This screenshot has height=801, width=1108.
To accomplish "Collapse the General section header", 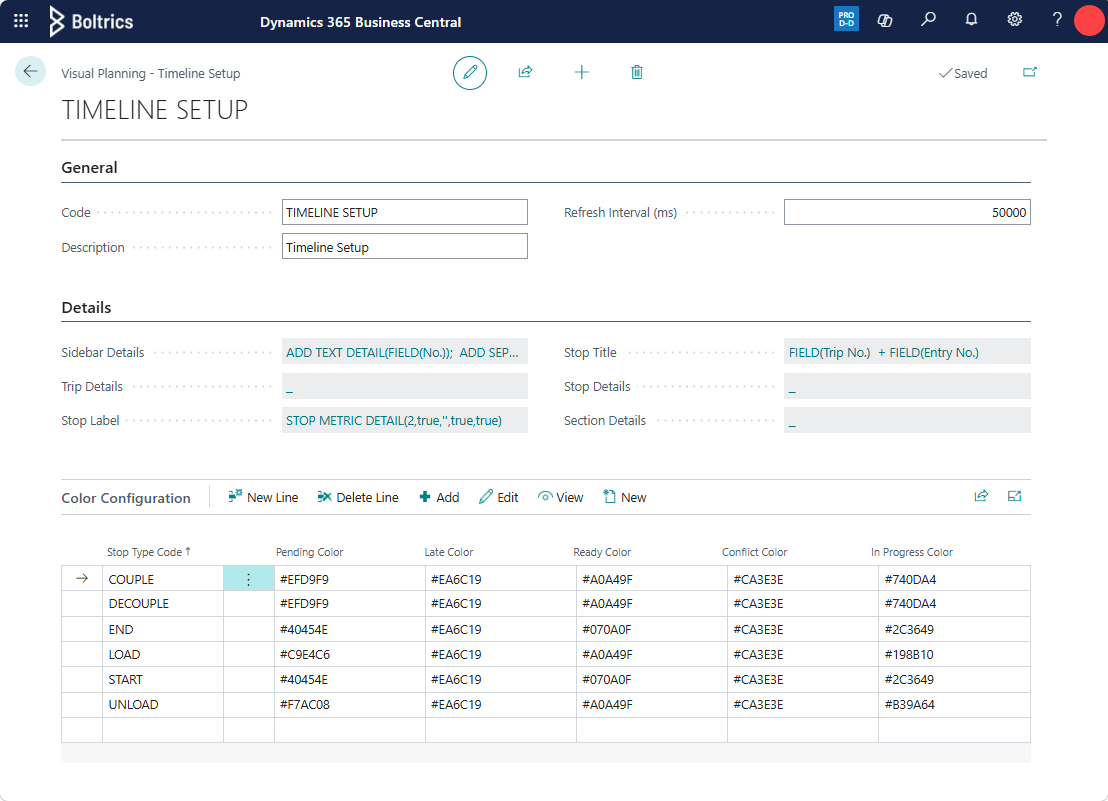I will point(89,167).
